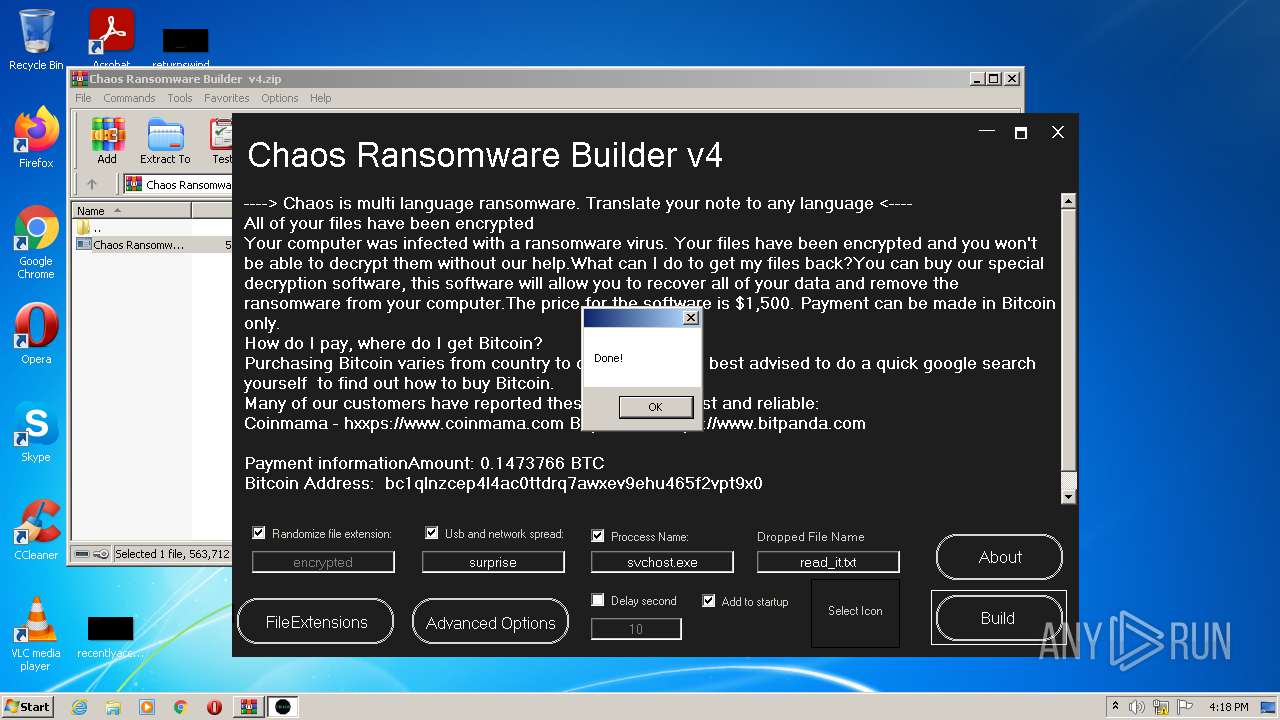Image resolution: width=1280 pixels, height=720 pixels.
Task: Click the WinRAR status bar drive icon
Action: pyautogui.click(x=82, y=554)
